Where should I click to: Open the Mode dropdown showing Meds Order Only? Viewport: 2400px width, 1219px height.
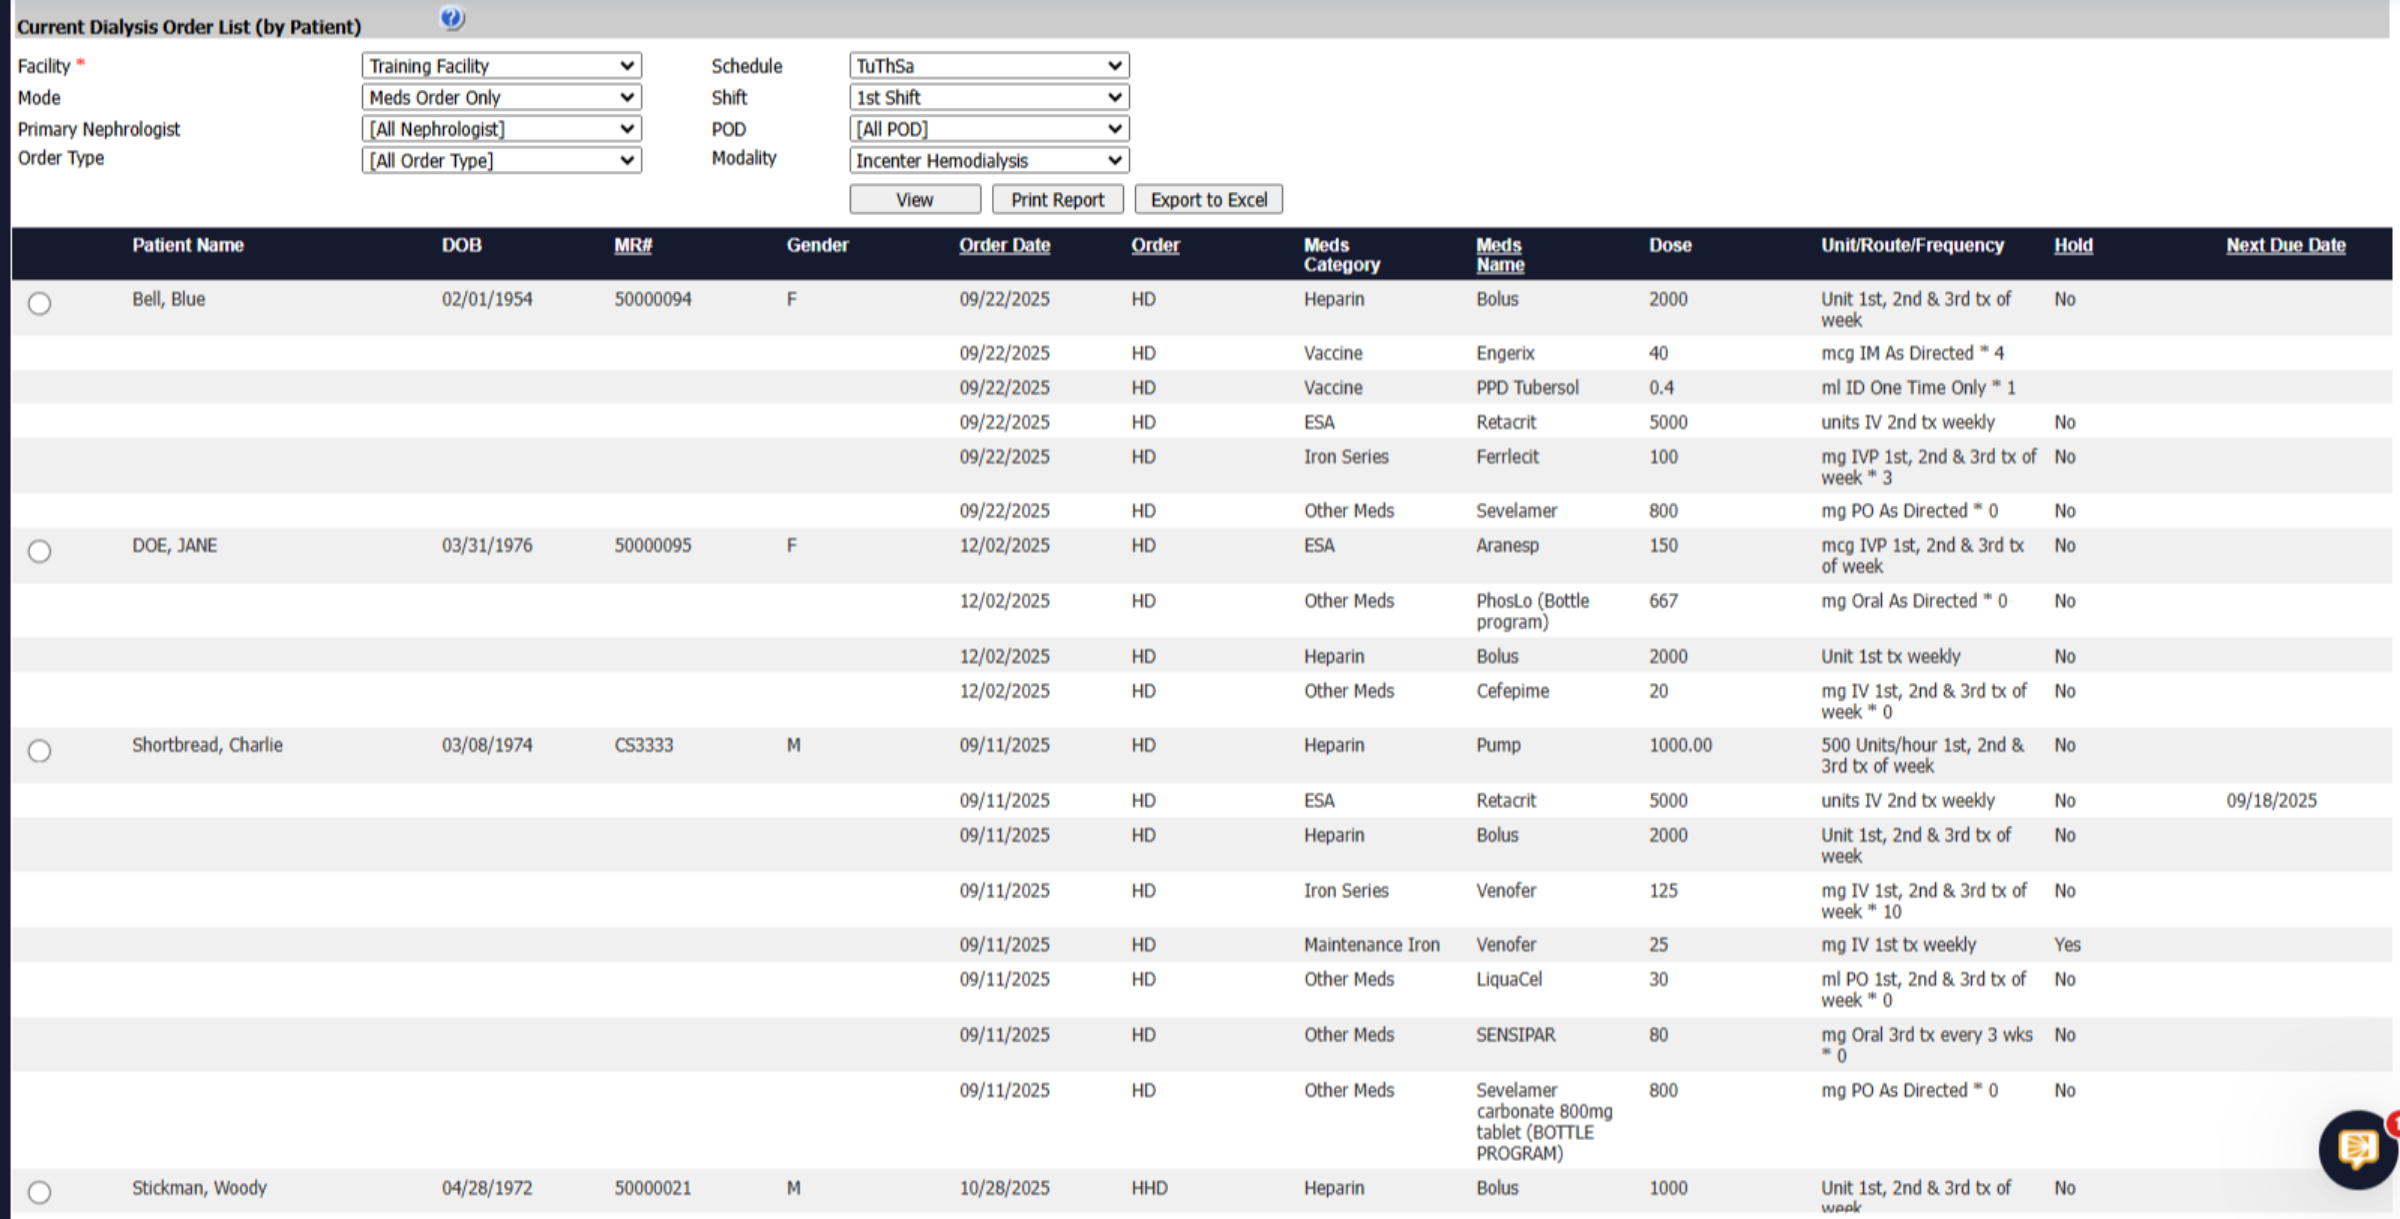tap(502, 98)
